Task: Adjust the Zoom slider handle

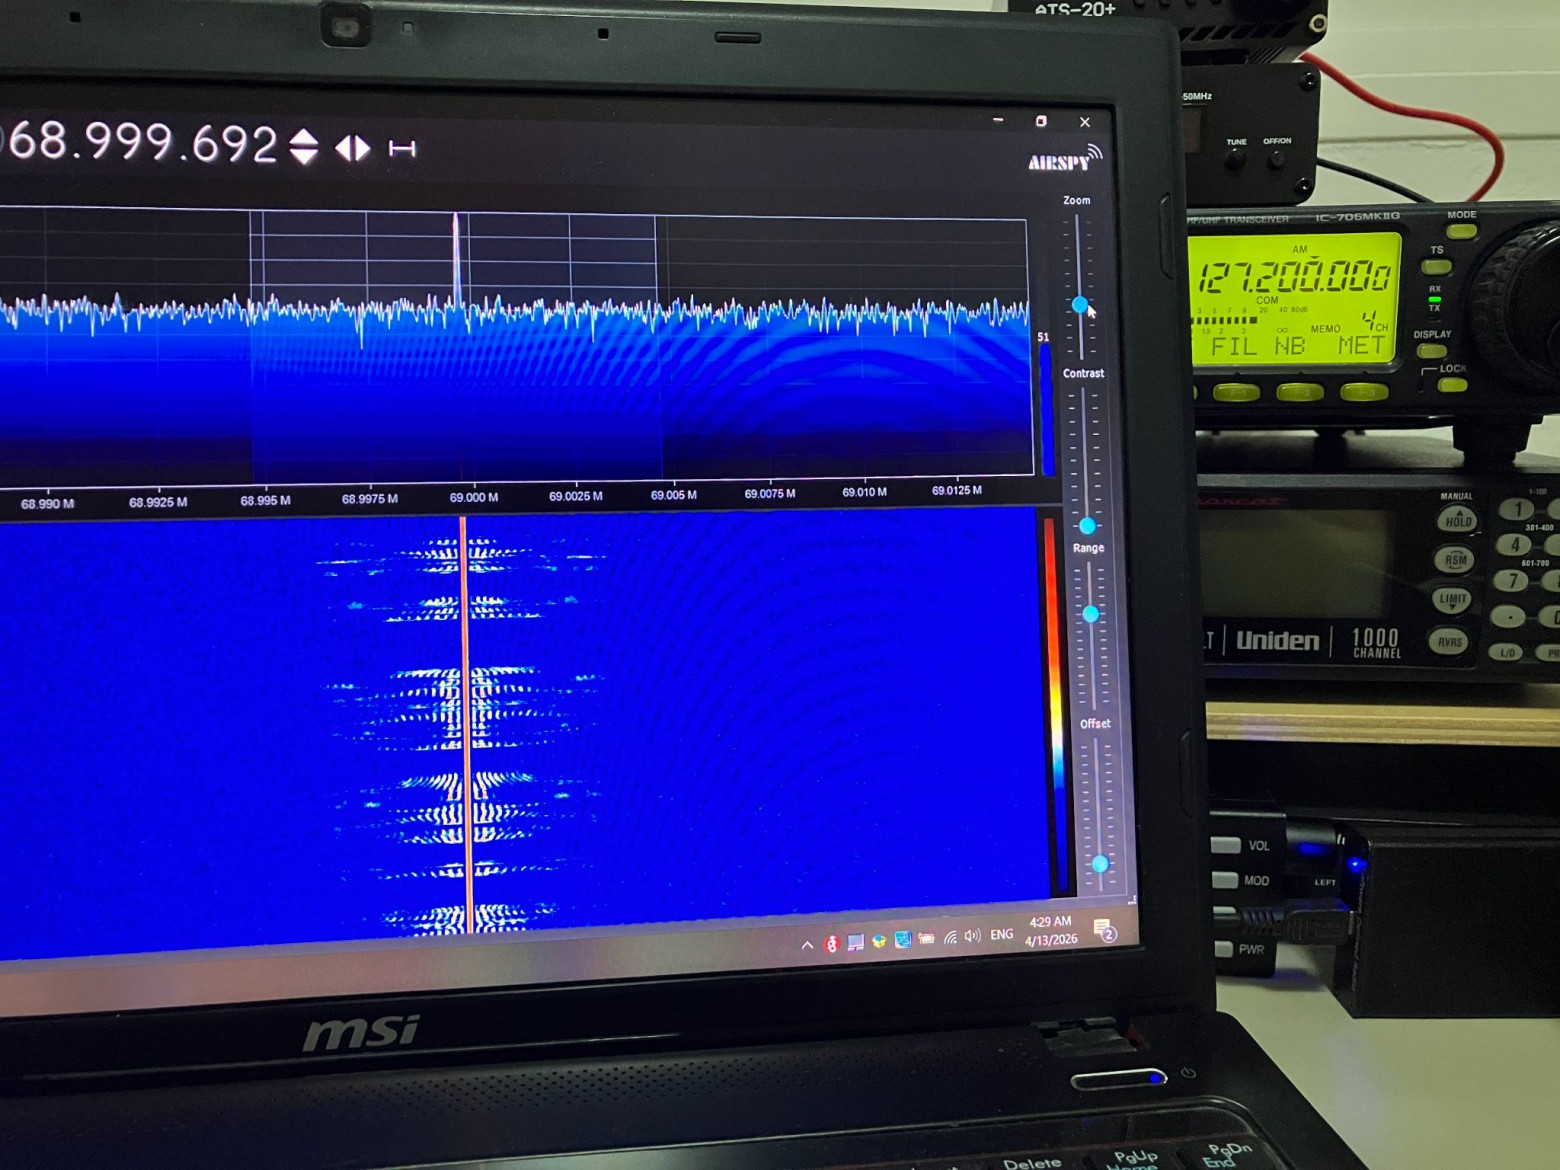Action: point(1080,304)
